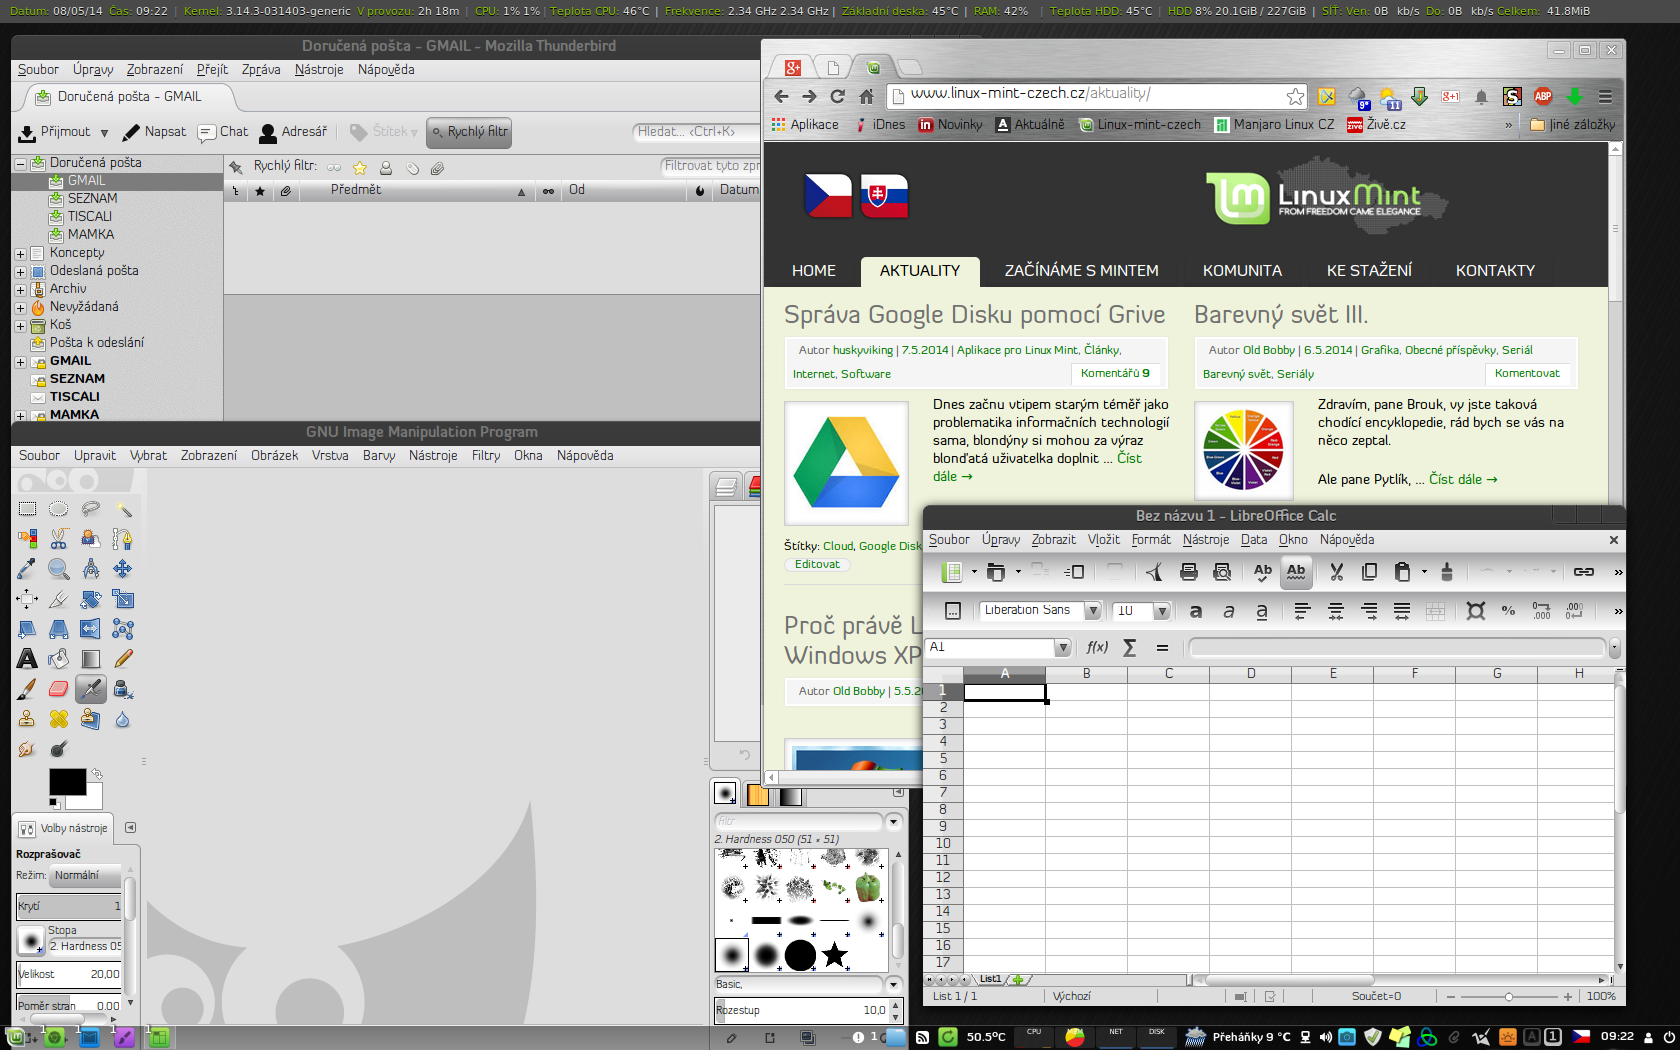Select the Scissors Select tool in GIMP
1680x1050 pixels.
tap(59, 539)
